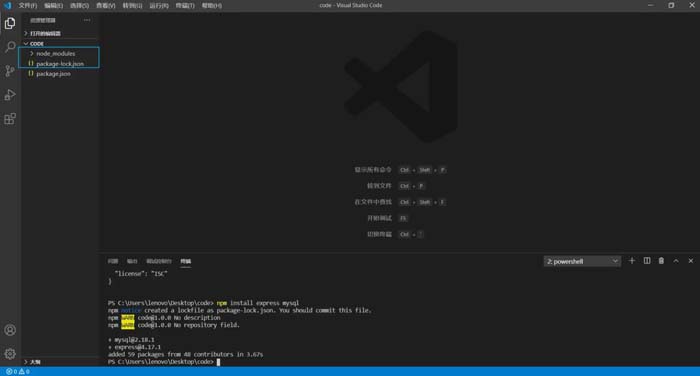
Task: Select the Terminal panel tab
Action: point(186,261)
